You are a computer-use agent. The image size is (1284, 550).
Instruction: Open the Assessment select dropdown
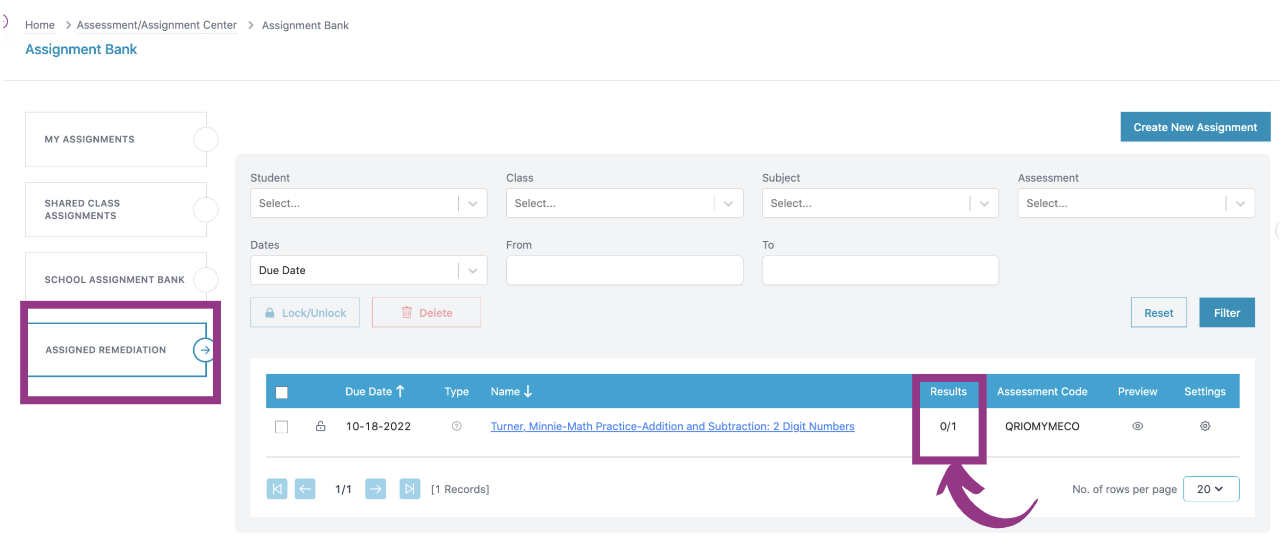(1136, 203)
